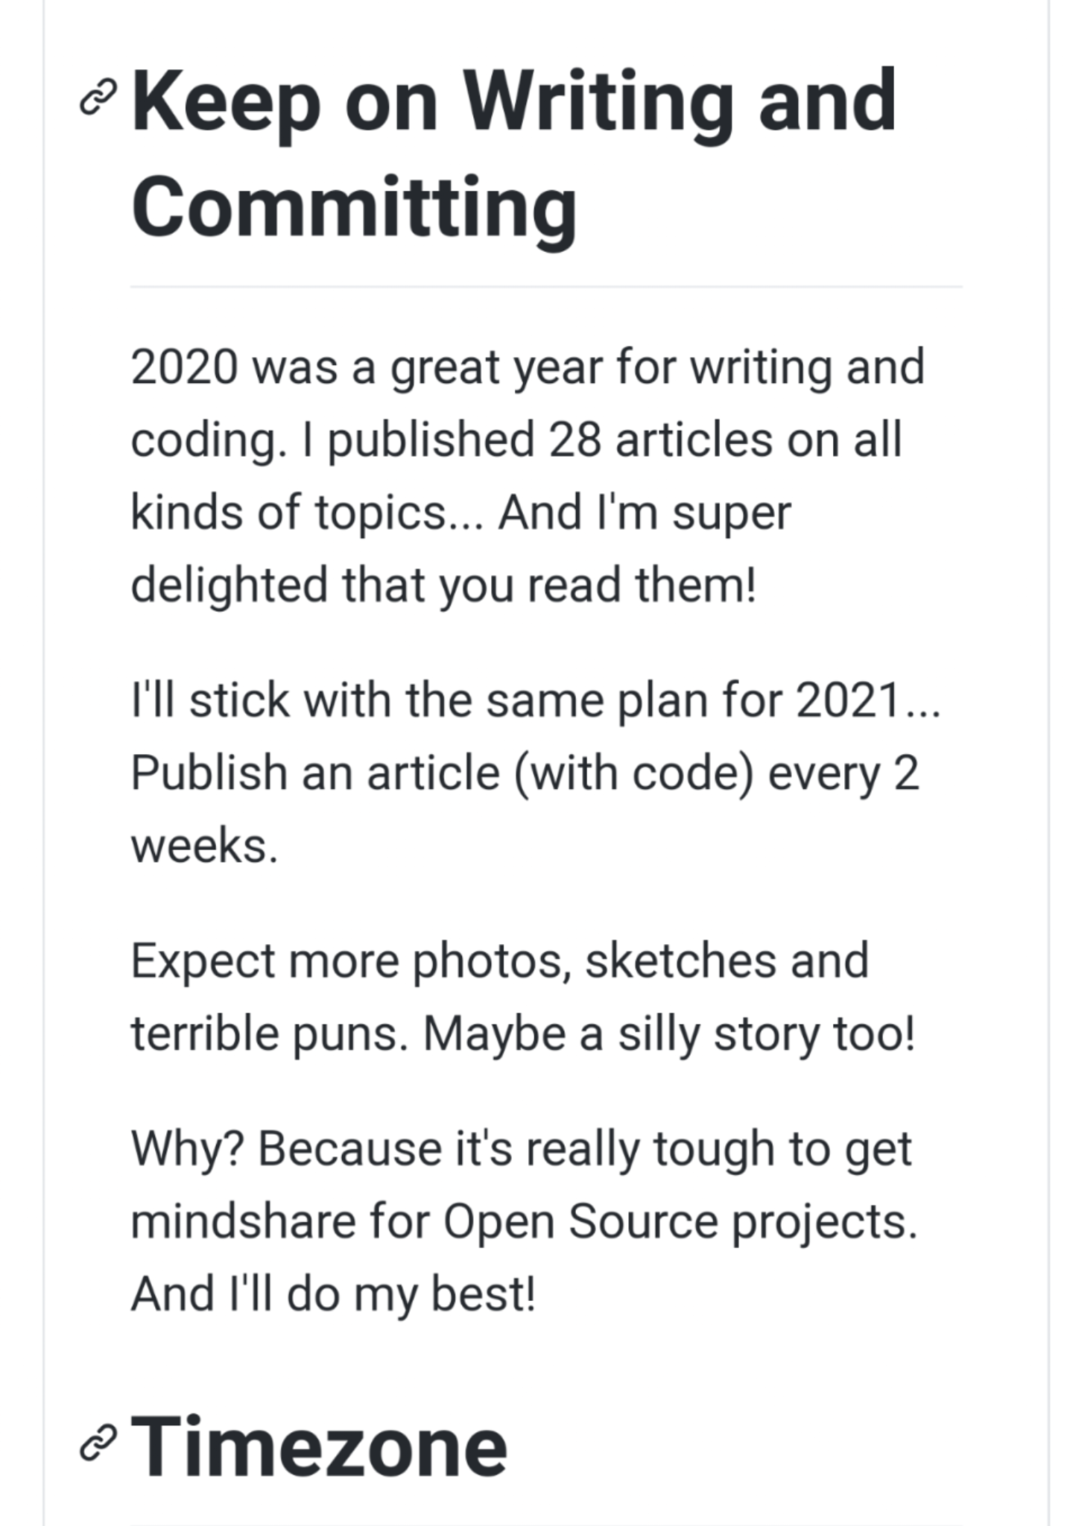Viewport: 1073px width, 1526px height.
Task: Click the phrase 'Open Source projects'
Action: click(x=677, y=1222)
